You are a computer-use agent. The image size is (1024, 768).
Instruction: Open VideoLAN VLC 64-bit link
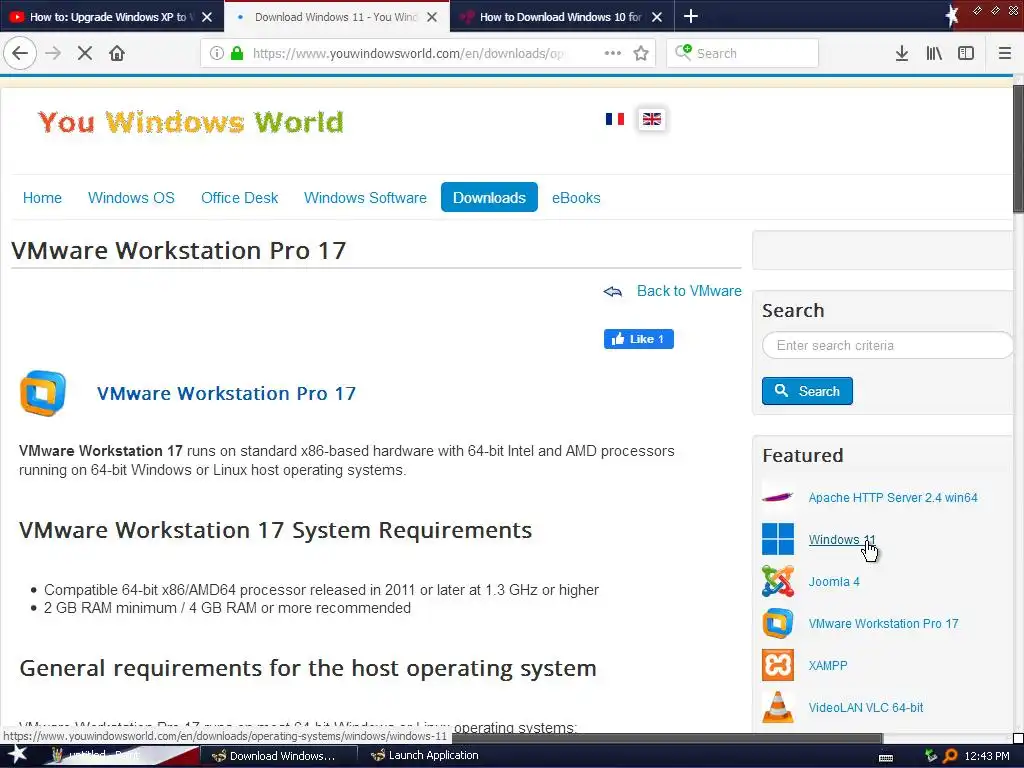pyautogui.click(x=865, y=707)
